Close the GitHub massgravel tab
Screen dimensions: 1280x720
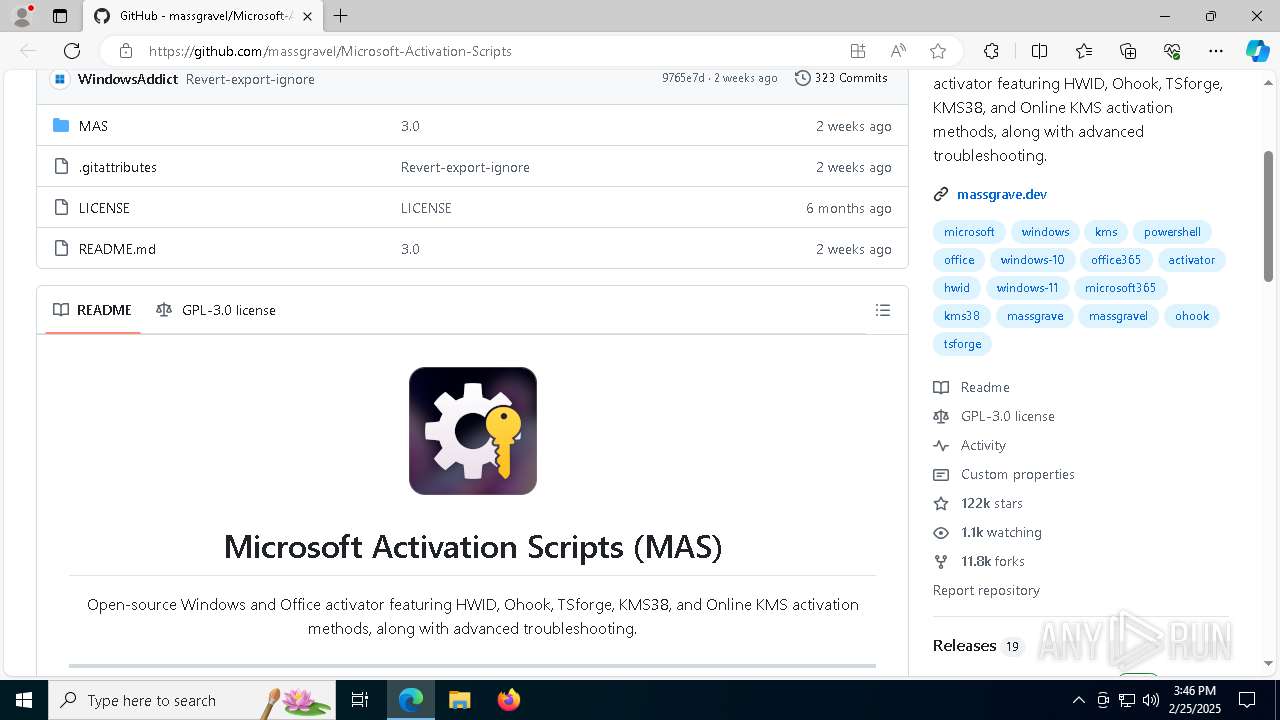coord(308,16)
